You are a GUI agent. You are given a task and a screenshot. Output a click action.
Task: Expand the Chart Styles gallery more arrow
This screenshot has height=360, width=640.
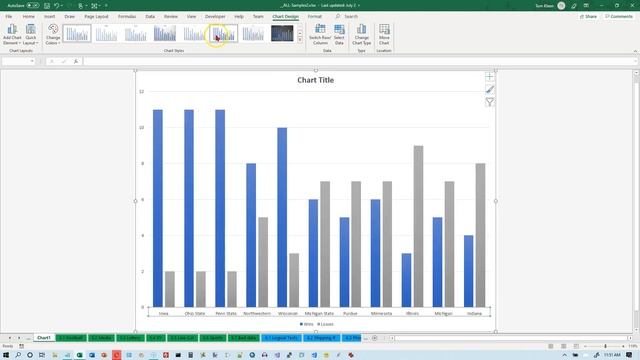pyautogui.click(x=300, y=40)
